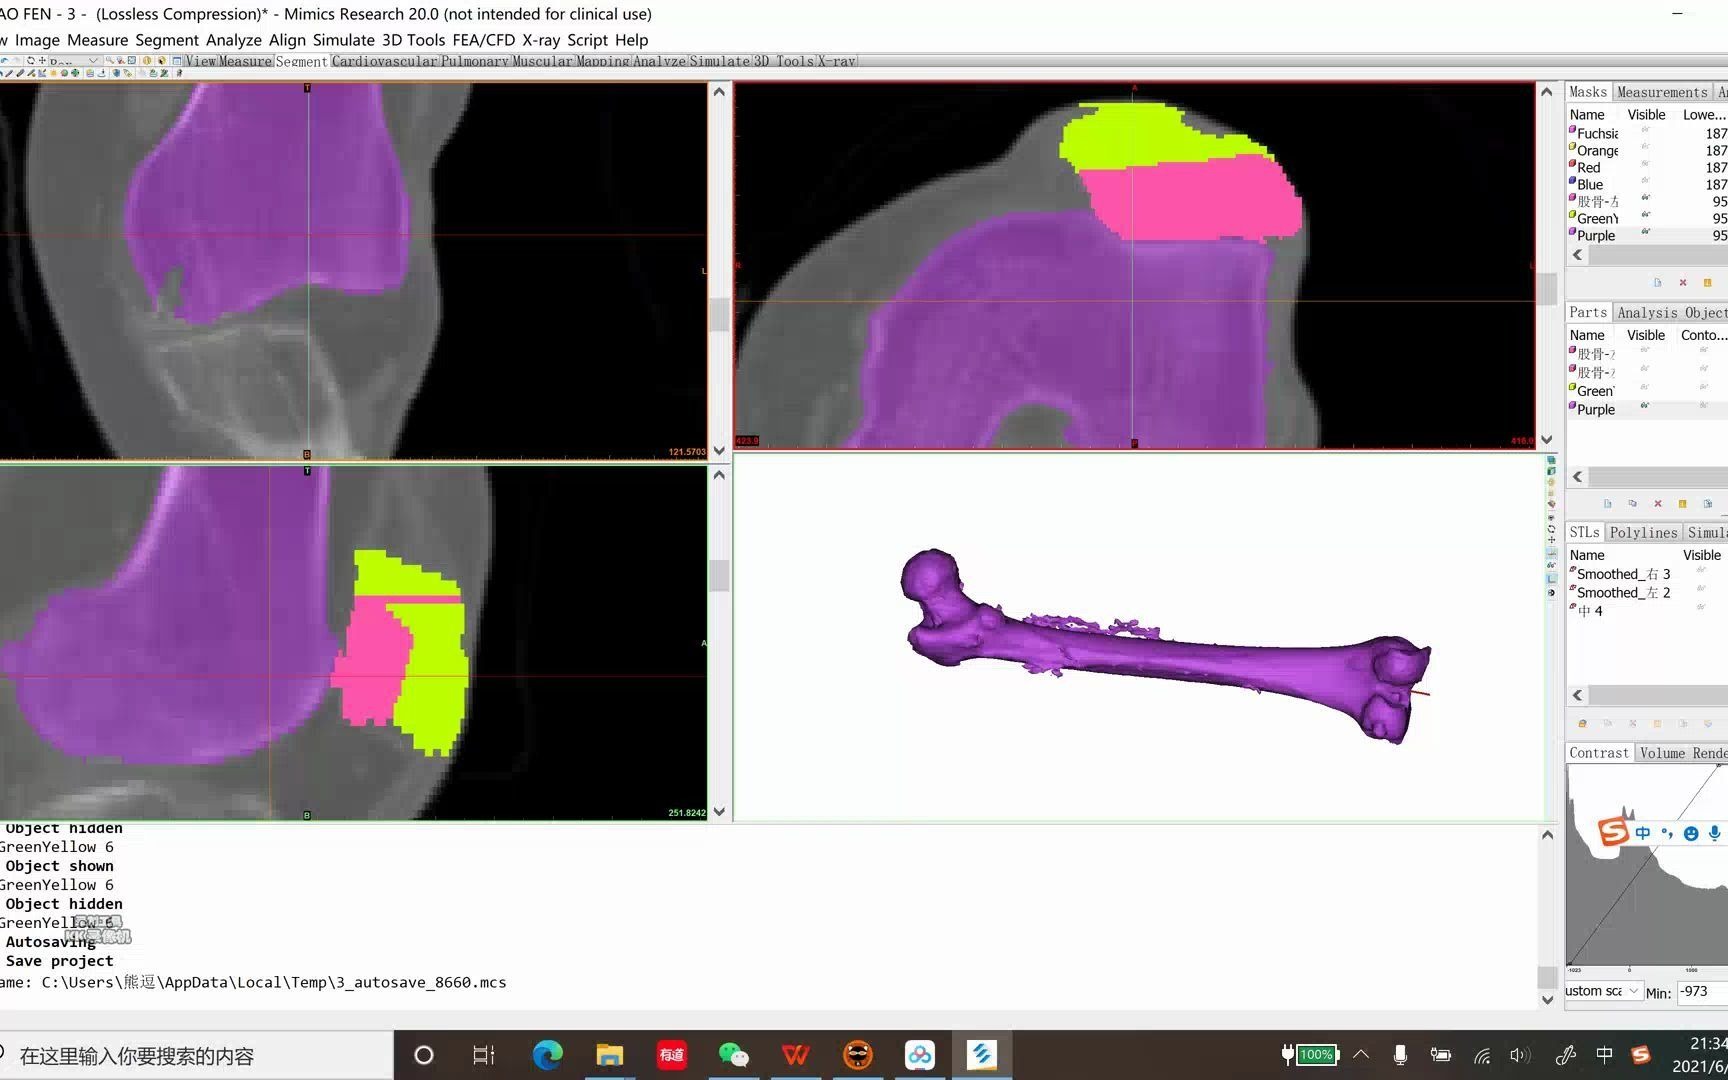Viewport: 1728px width, 1080px height.
Task: Open Youdao app from the taskbar
Action: 671,1055
